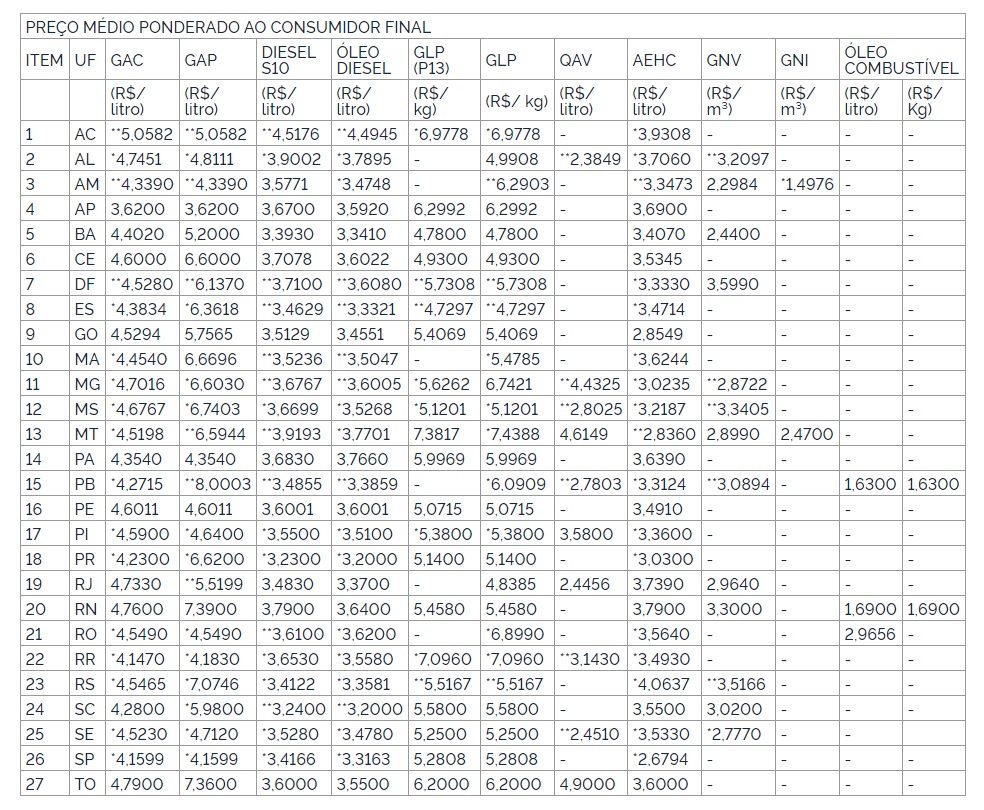Screen dimensions: 984x810
Task: Select the ÓLEO COMBUSTÍVEL column header
Action: pos(901,60)
